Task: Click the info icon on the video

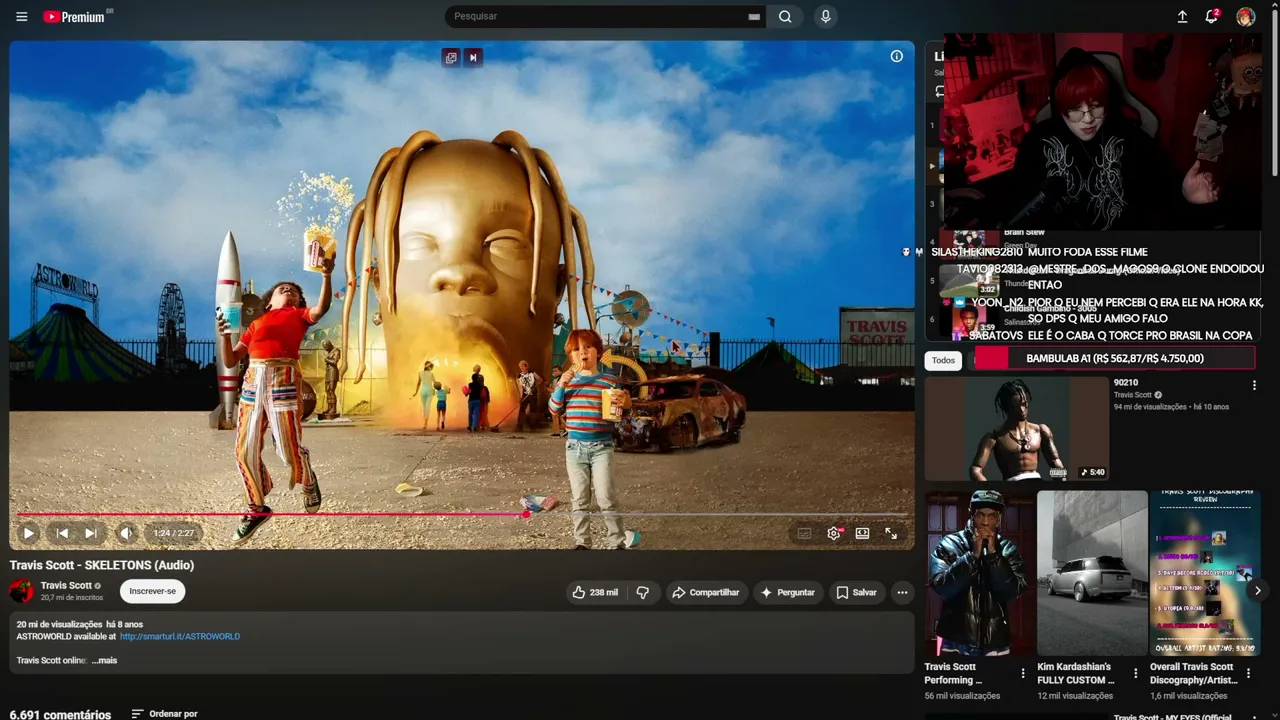Action: [x=897, y=56]
